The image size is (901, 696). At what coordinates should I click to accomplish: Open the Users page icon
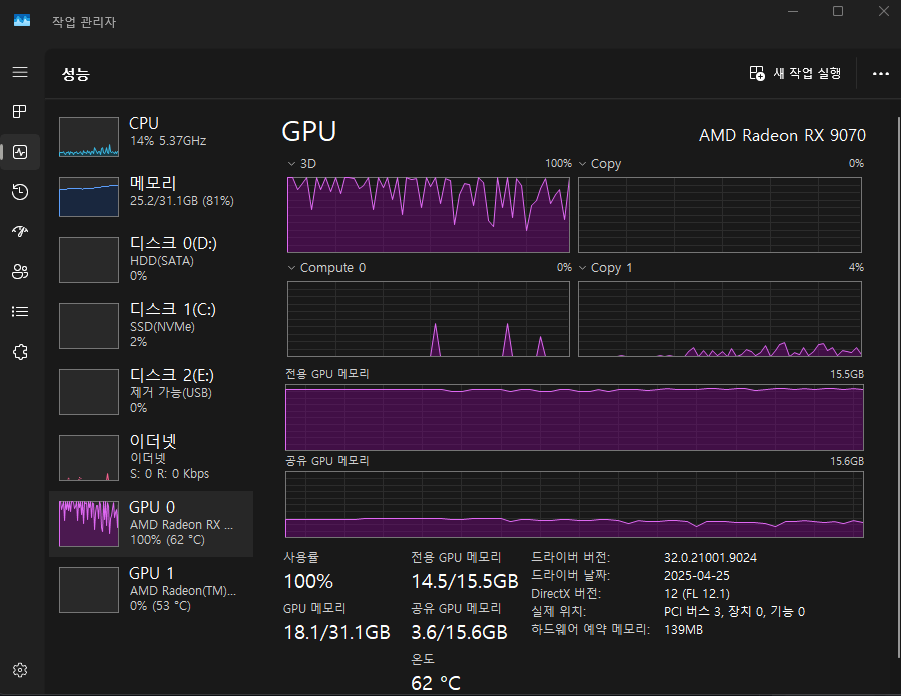pyautogui.click(x=20, y=271)
